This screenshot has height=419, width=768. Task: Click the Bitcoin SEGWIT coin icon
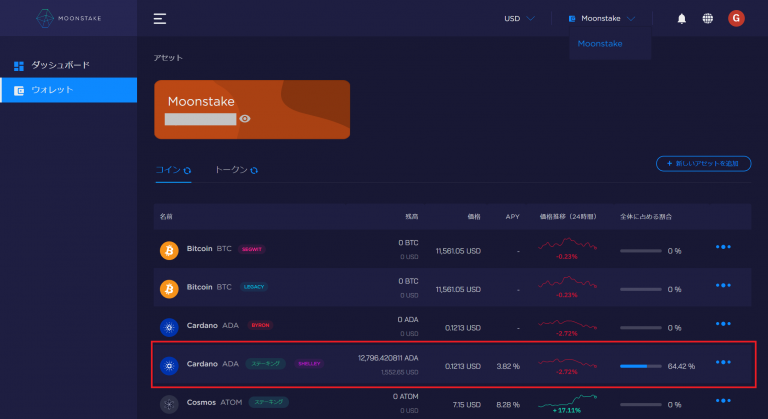pos(169,250)
